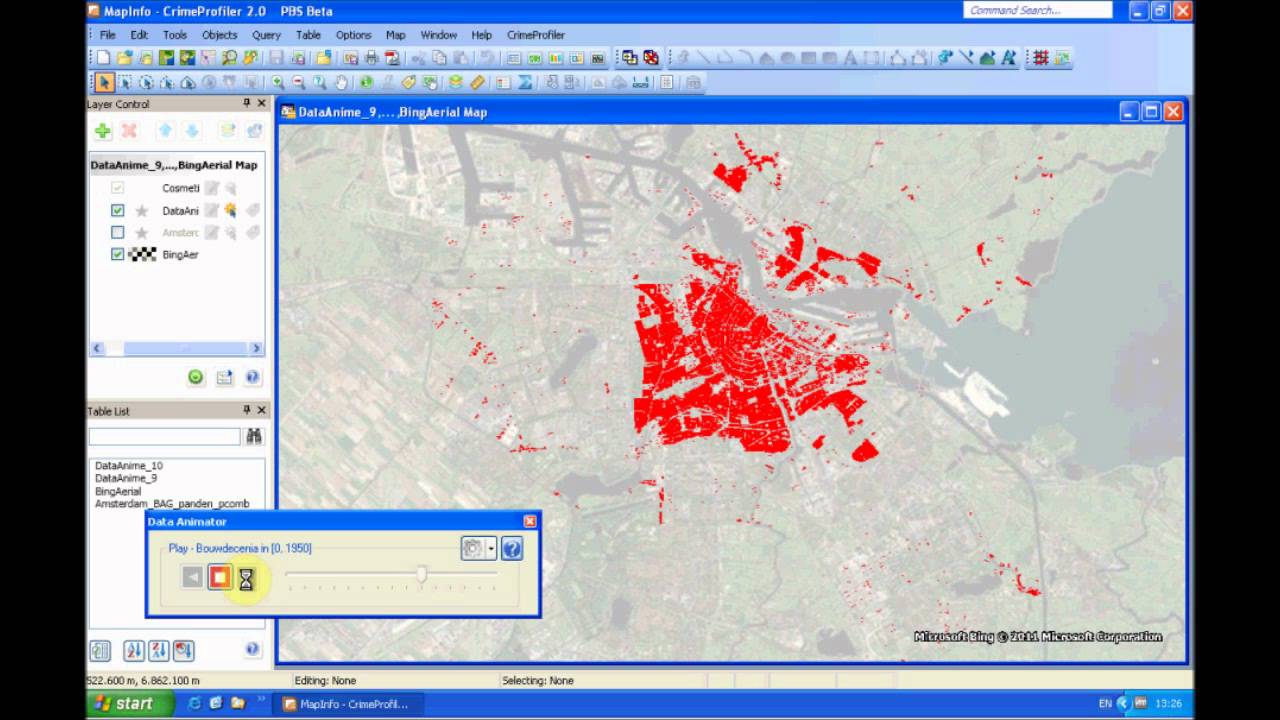The height and width of the screenshot is (720, 1280).
Task: Click the hourglass speed icon in Data Animator
Action: click(246, 578)
